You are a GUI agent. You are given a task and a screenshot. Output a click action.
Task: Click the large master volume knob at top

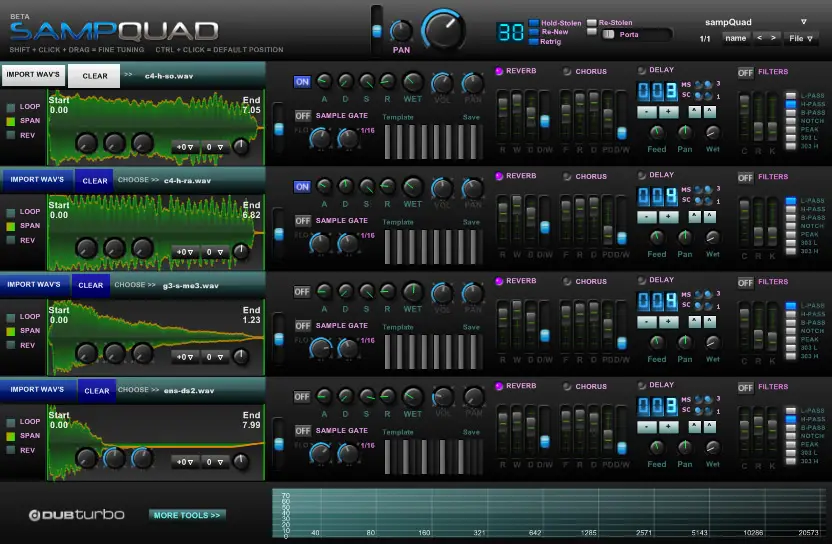tap(443, 30)
